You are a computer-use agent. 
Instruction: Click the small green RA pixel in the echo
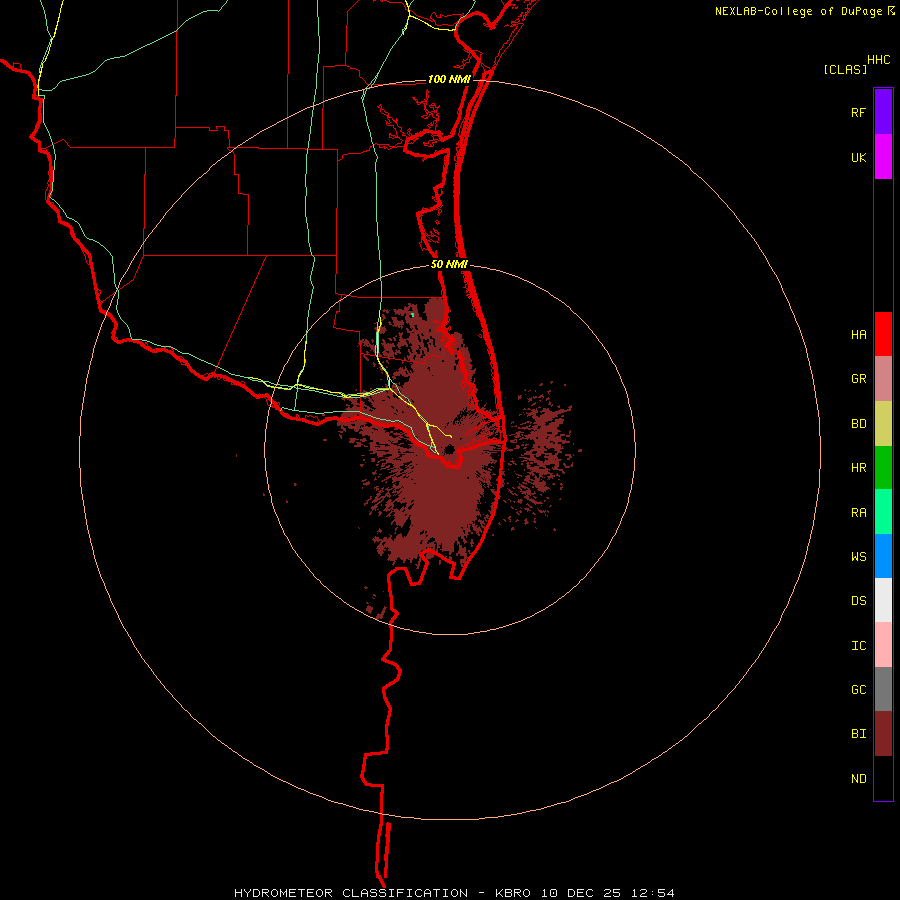[x=412, y=315]
